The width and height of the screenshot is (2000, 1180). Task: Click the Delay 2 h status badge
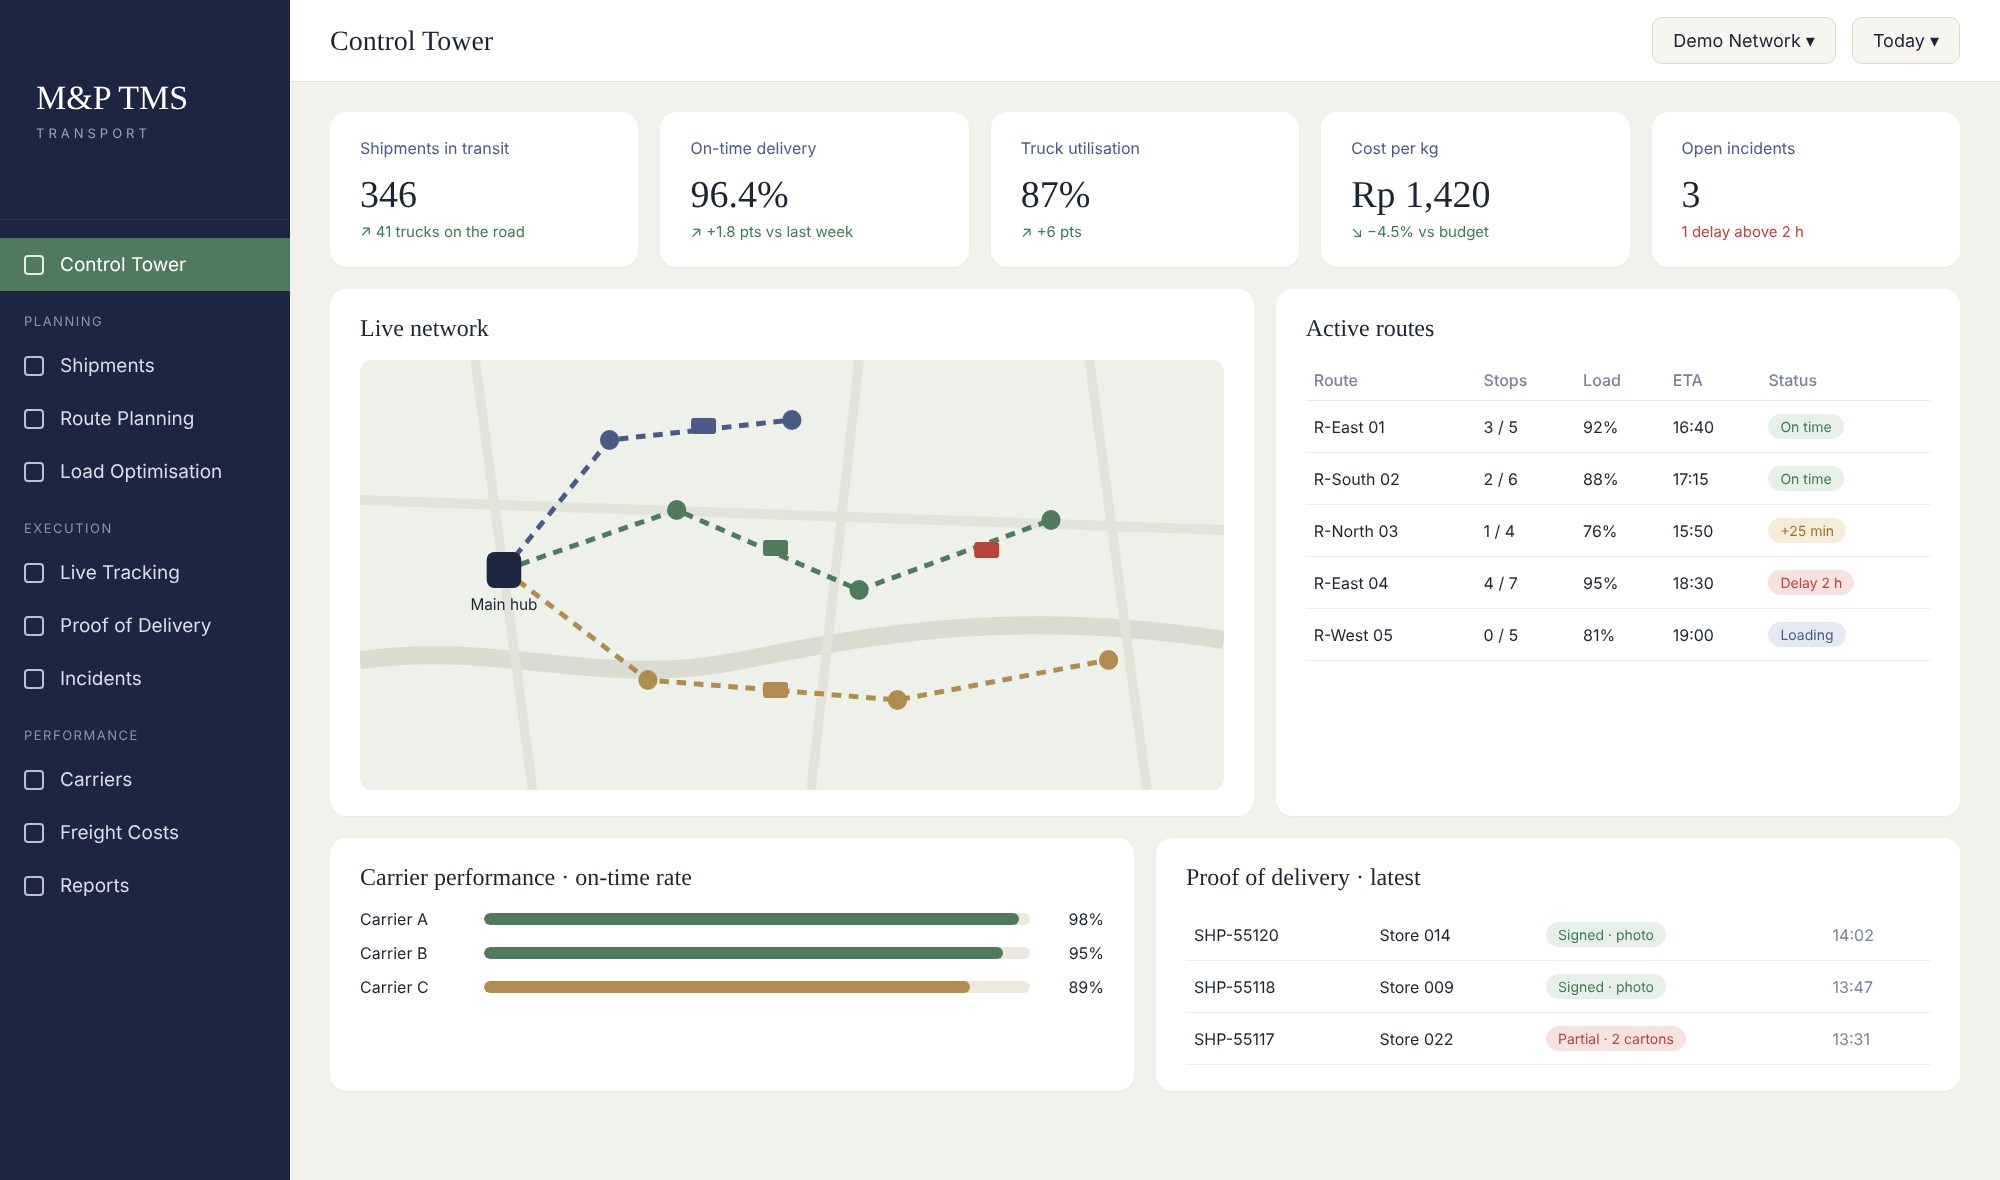coord(1810,583)
